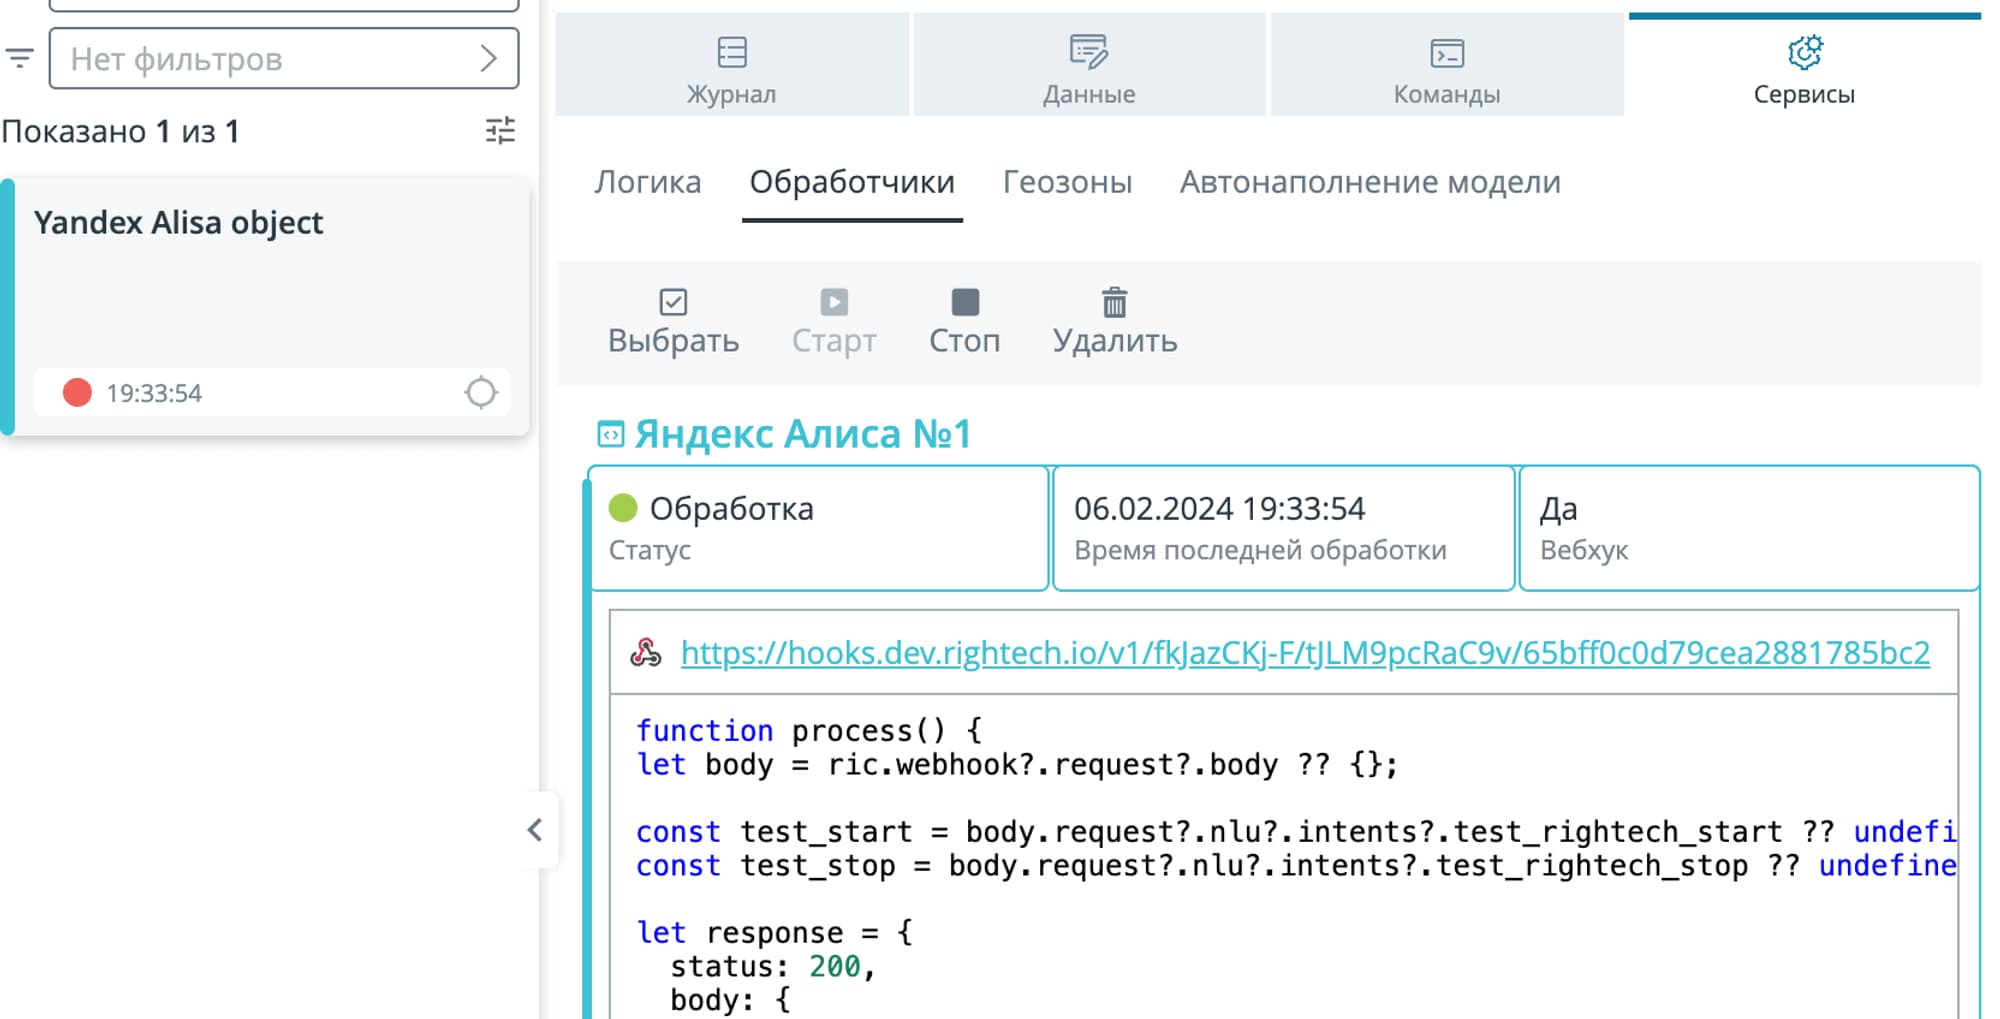Click the webhook icon beside URL
The image size is (2000, 1019).
coord(646,653)
